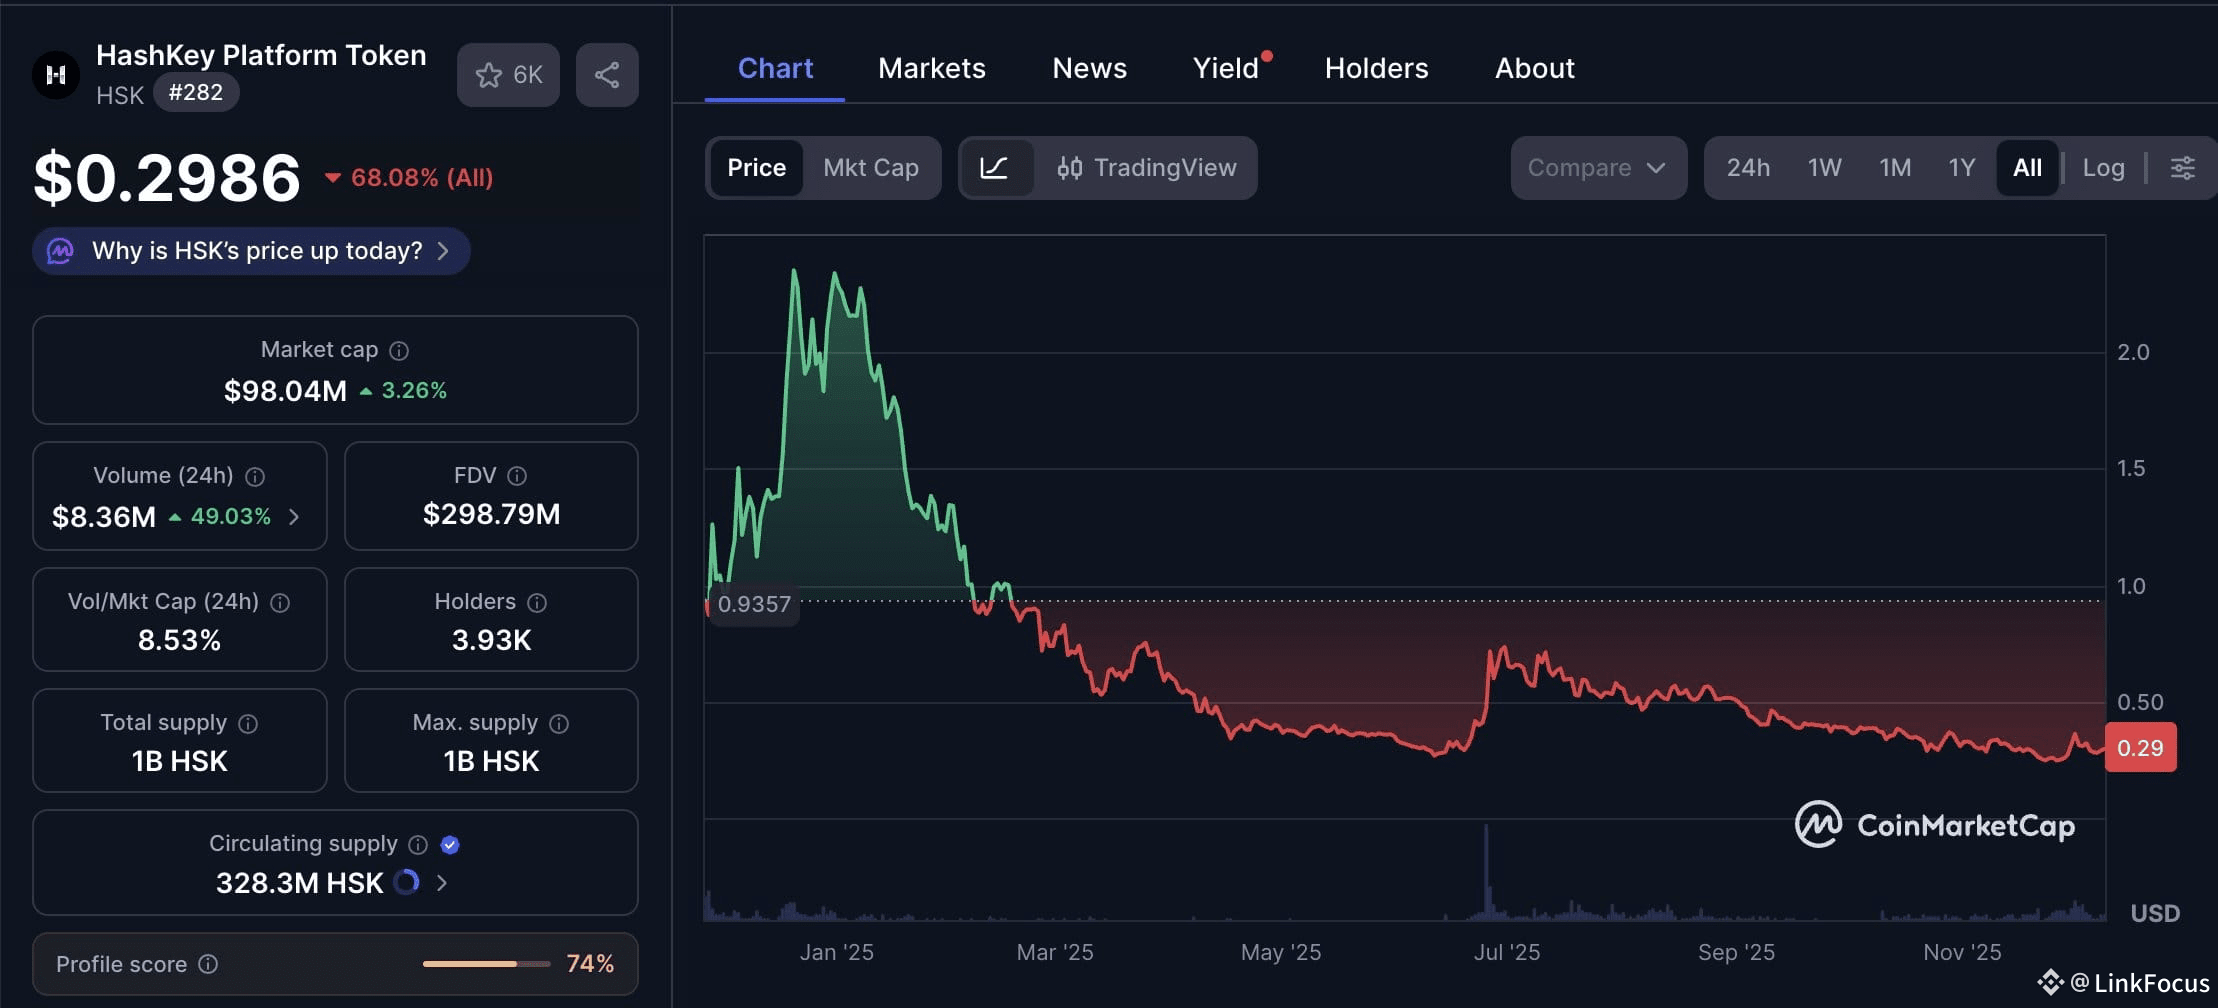Screen dimensions: 2218x1008
Task: Click the Total supply info icon
Action: coord(248,724)
